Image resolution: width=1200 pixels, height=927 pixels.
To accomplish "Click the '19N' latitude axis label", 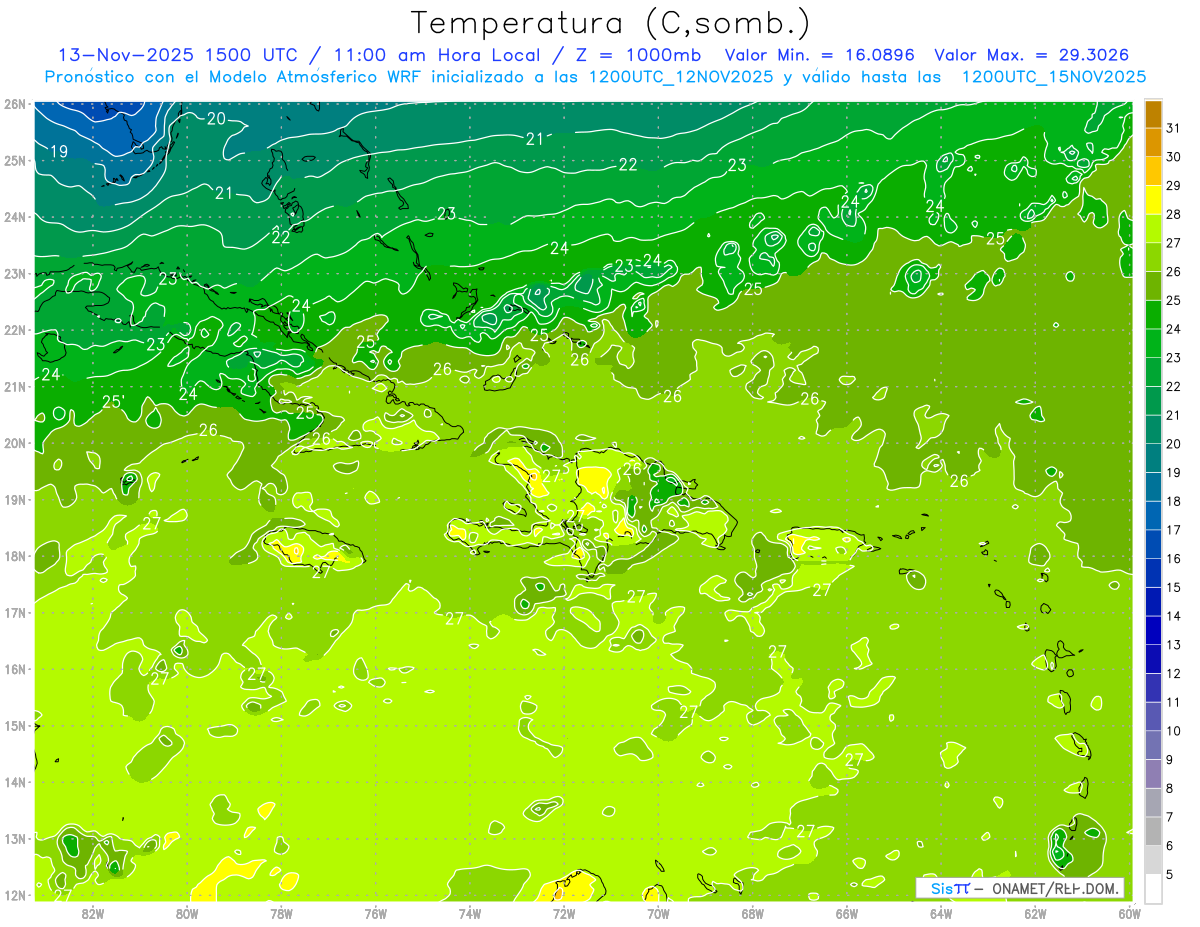I will pyautogui.click(x=14, y=499).
